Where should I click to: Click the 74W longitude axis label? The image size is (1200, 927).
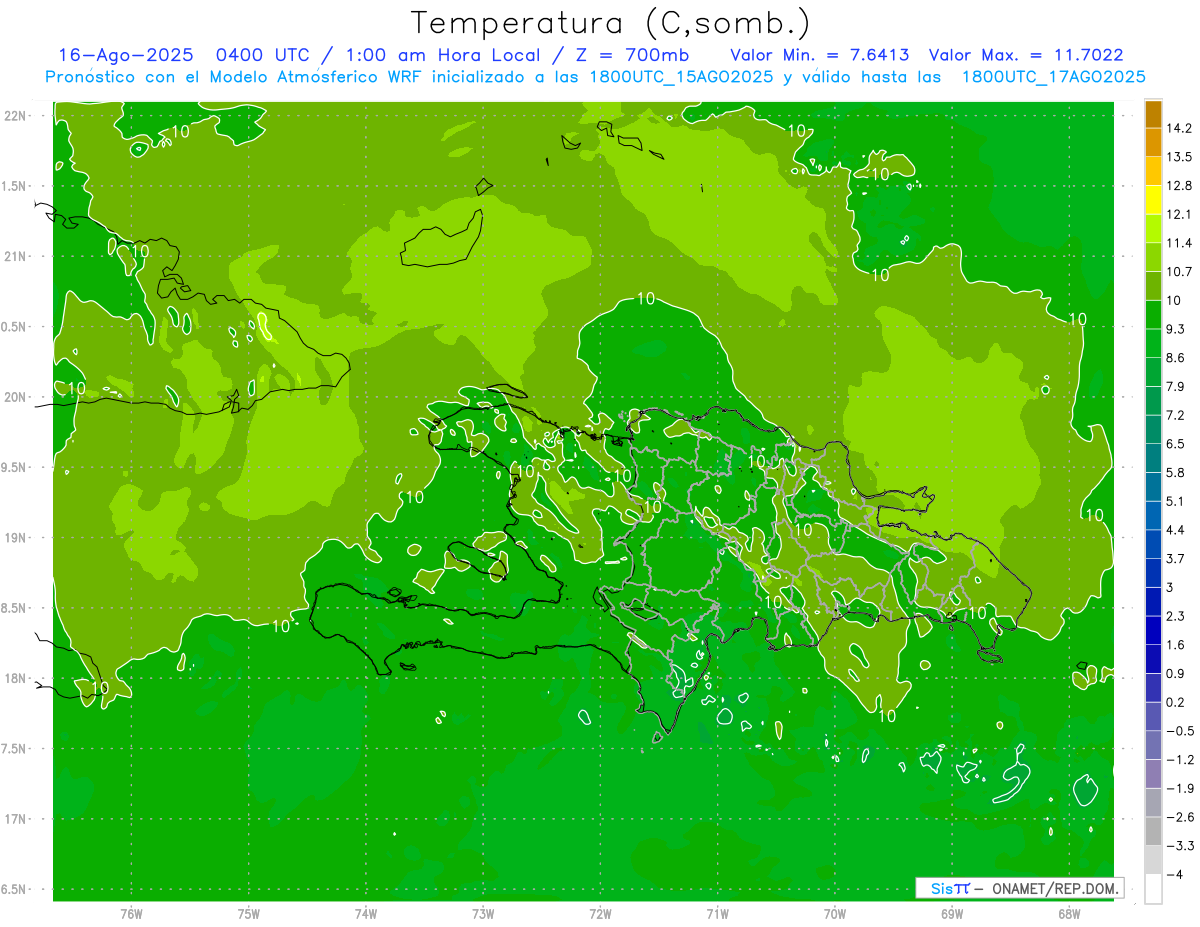(366, 914)
